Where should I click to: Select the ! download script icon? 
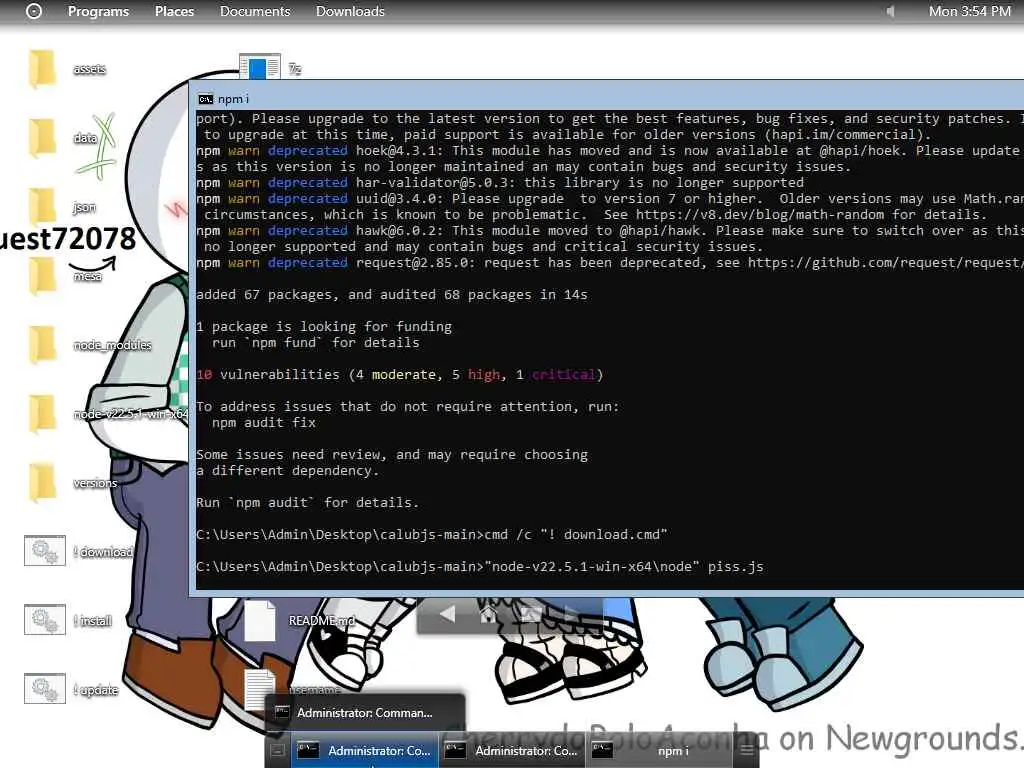click(44, 551)
